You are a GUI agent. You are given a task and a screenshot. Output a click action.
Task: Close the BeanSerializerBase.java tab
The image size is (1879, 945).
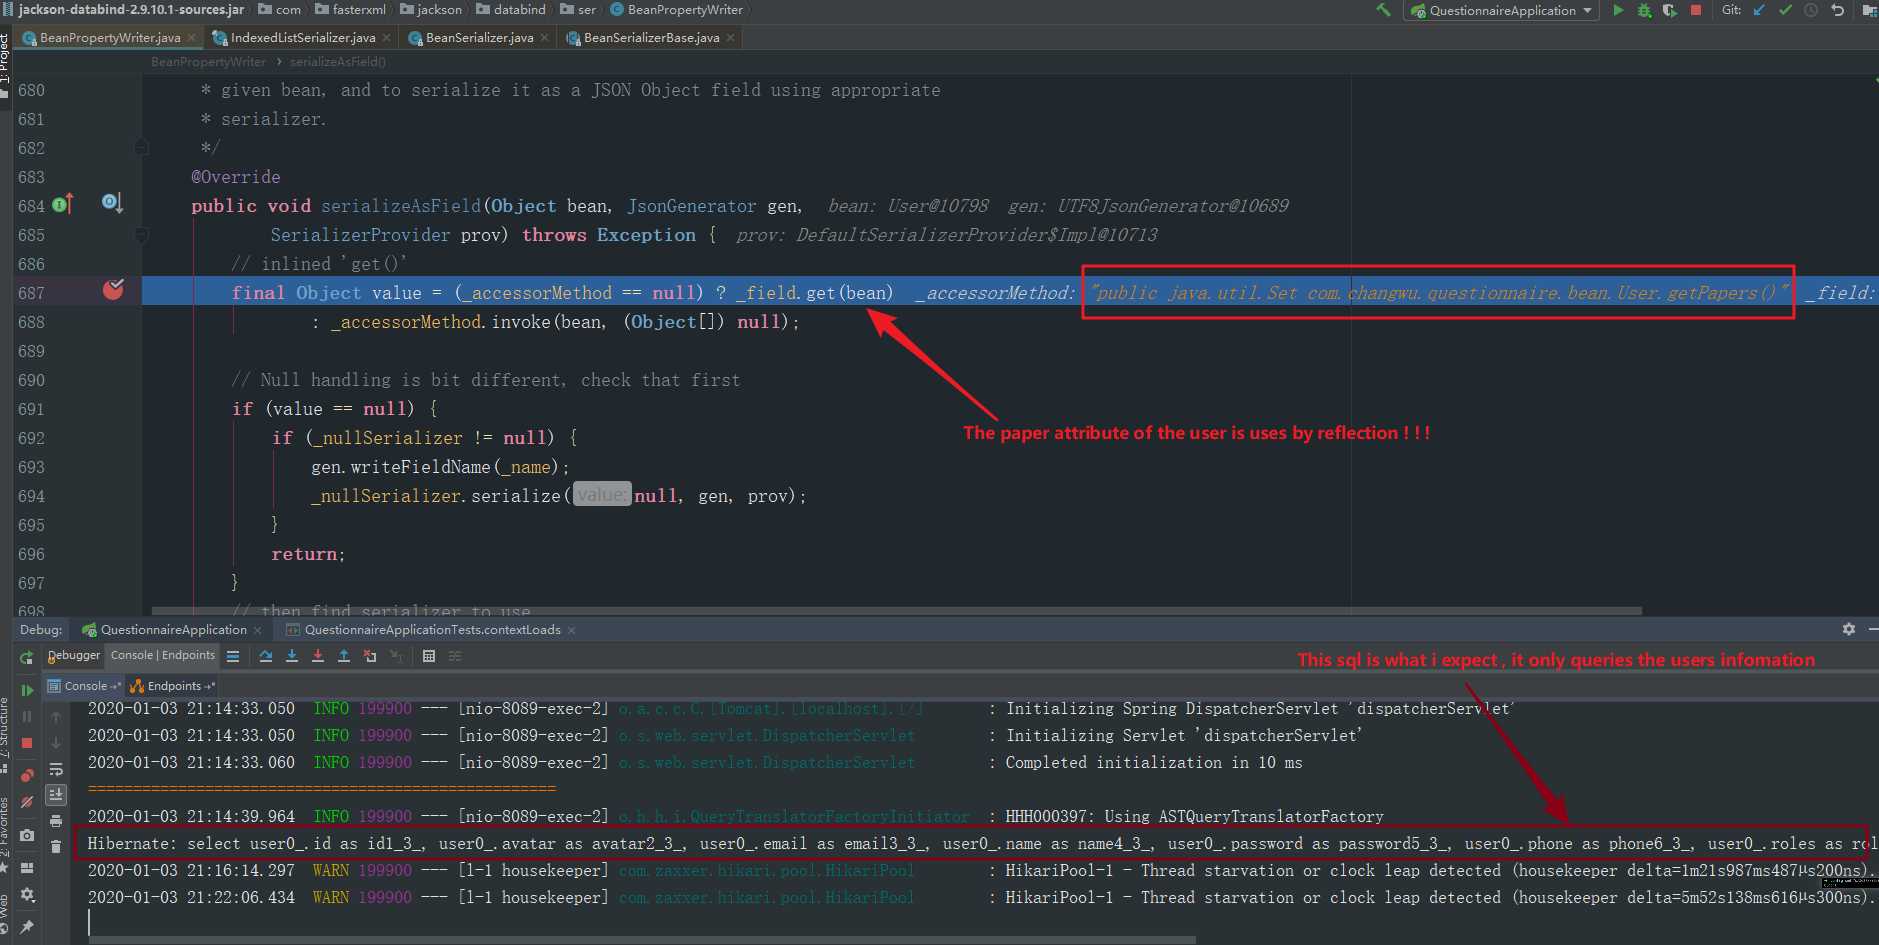[730, 38]
